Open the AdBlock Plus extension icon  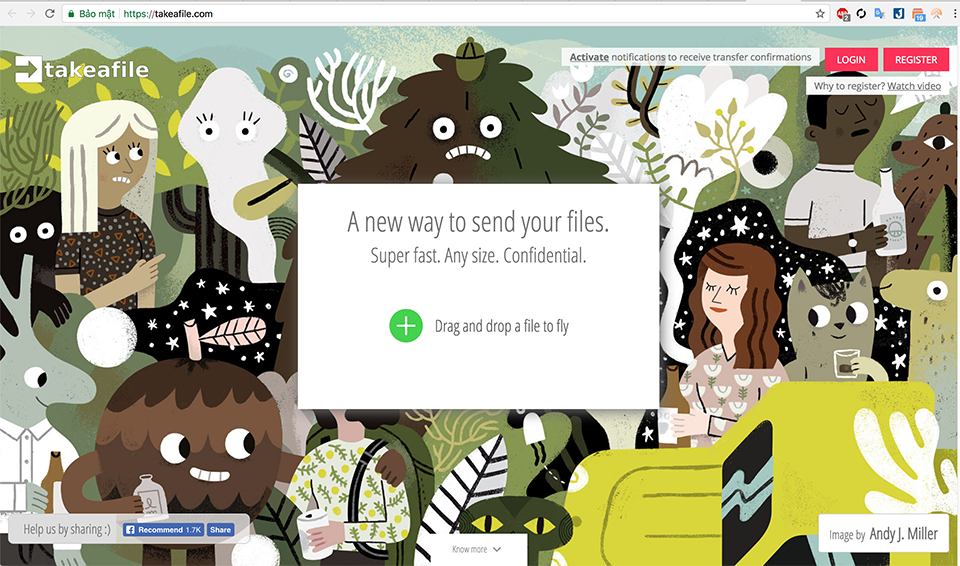843,13
